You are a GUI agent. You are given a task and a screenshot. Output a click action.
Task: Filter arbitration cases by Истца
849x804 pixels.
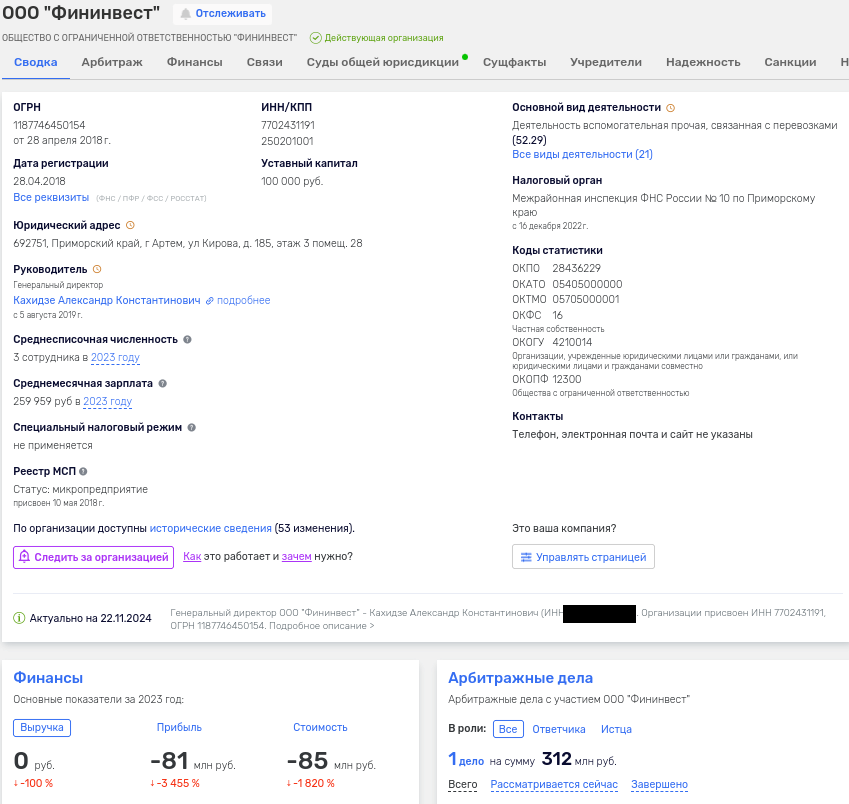(616, 729)
